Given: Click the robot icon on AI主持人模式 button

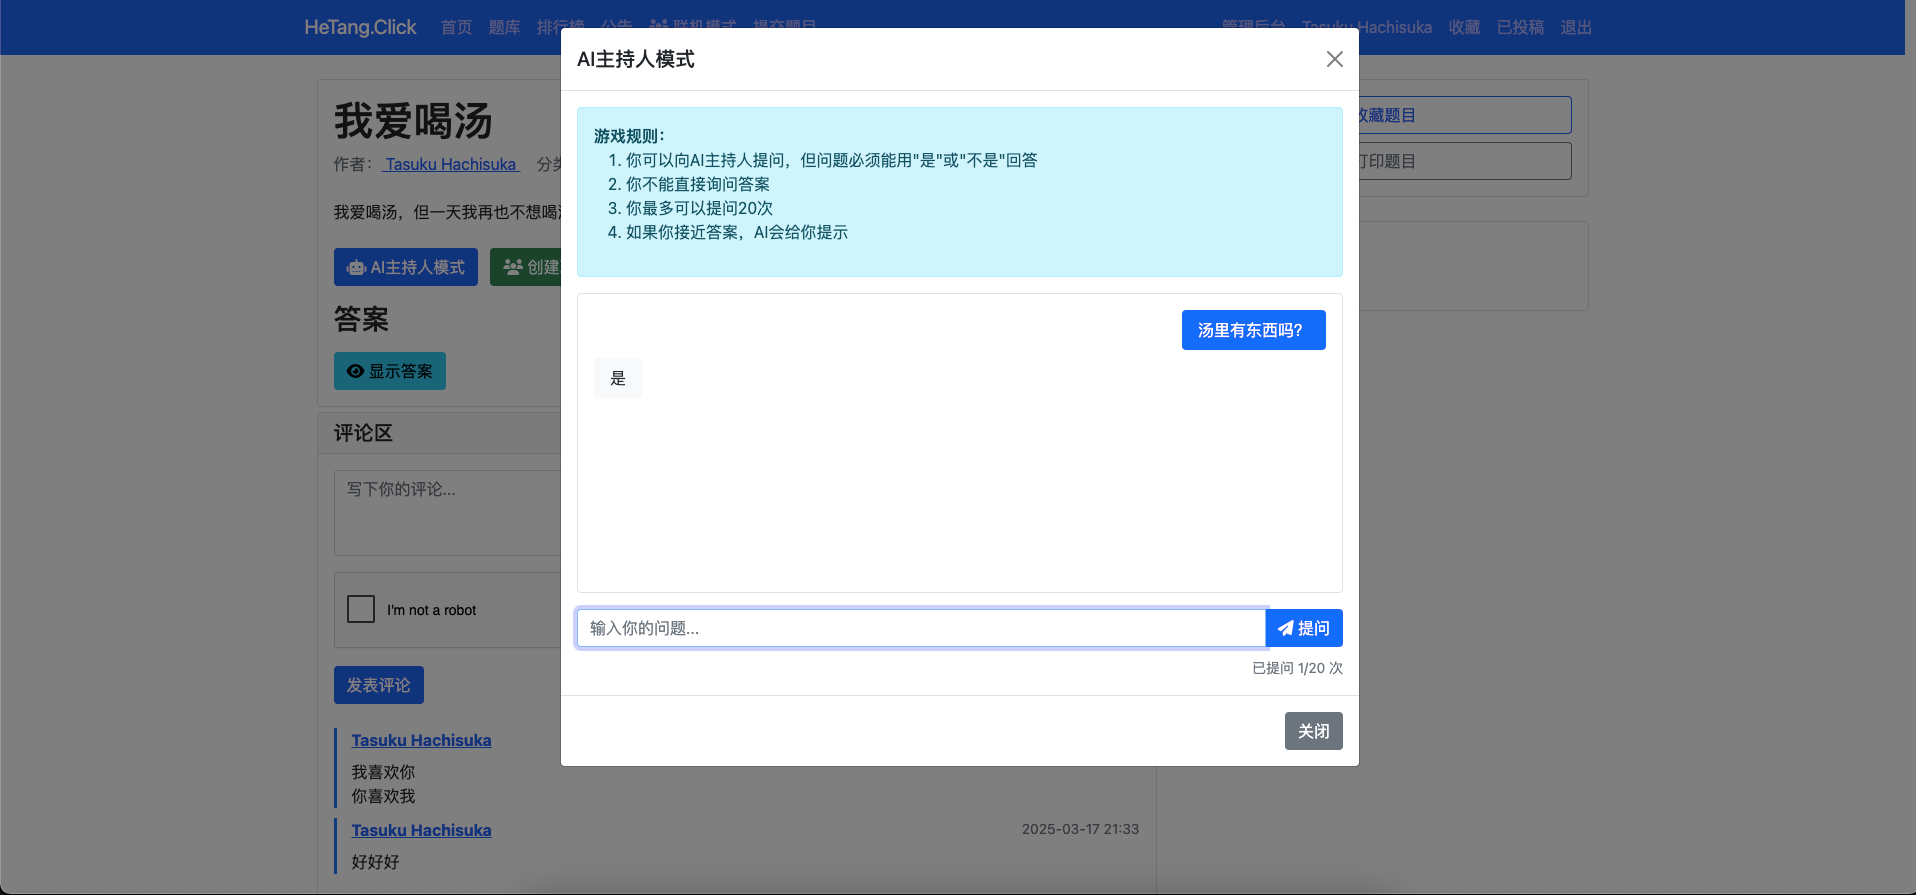Looking at the screenshot, I should [355, 268].
